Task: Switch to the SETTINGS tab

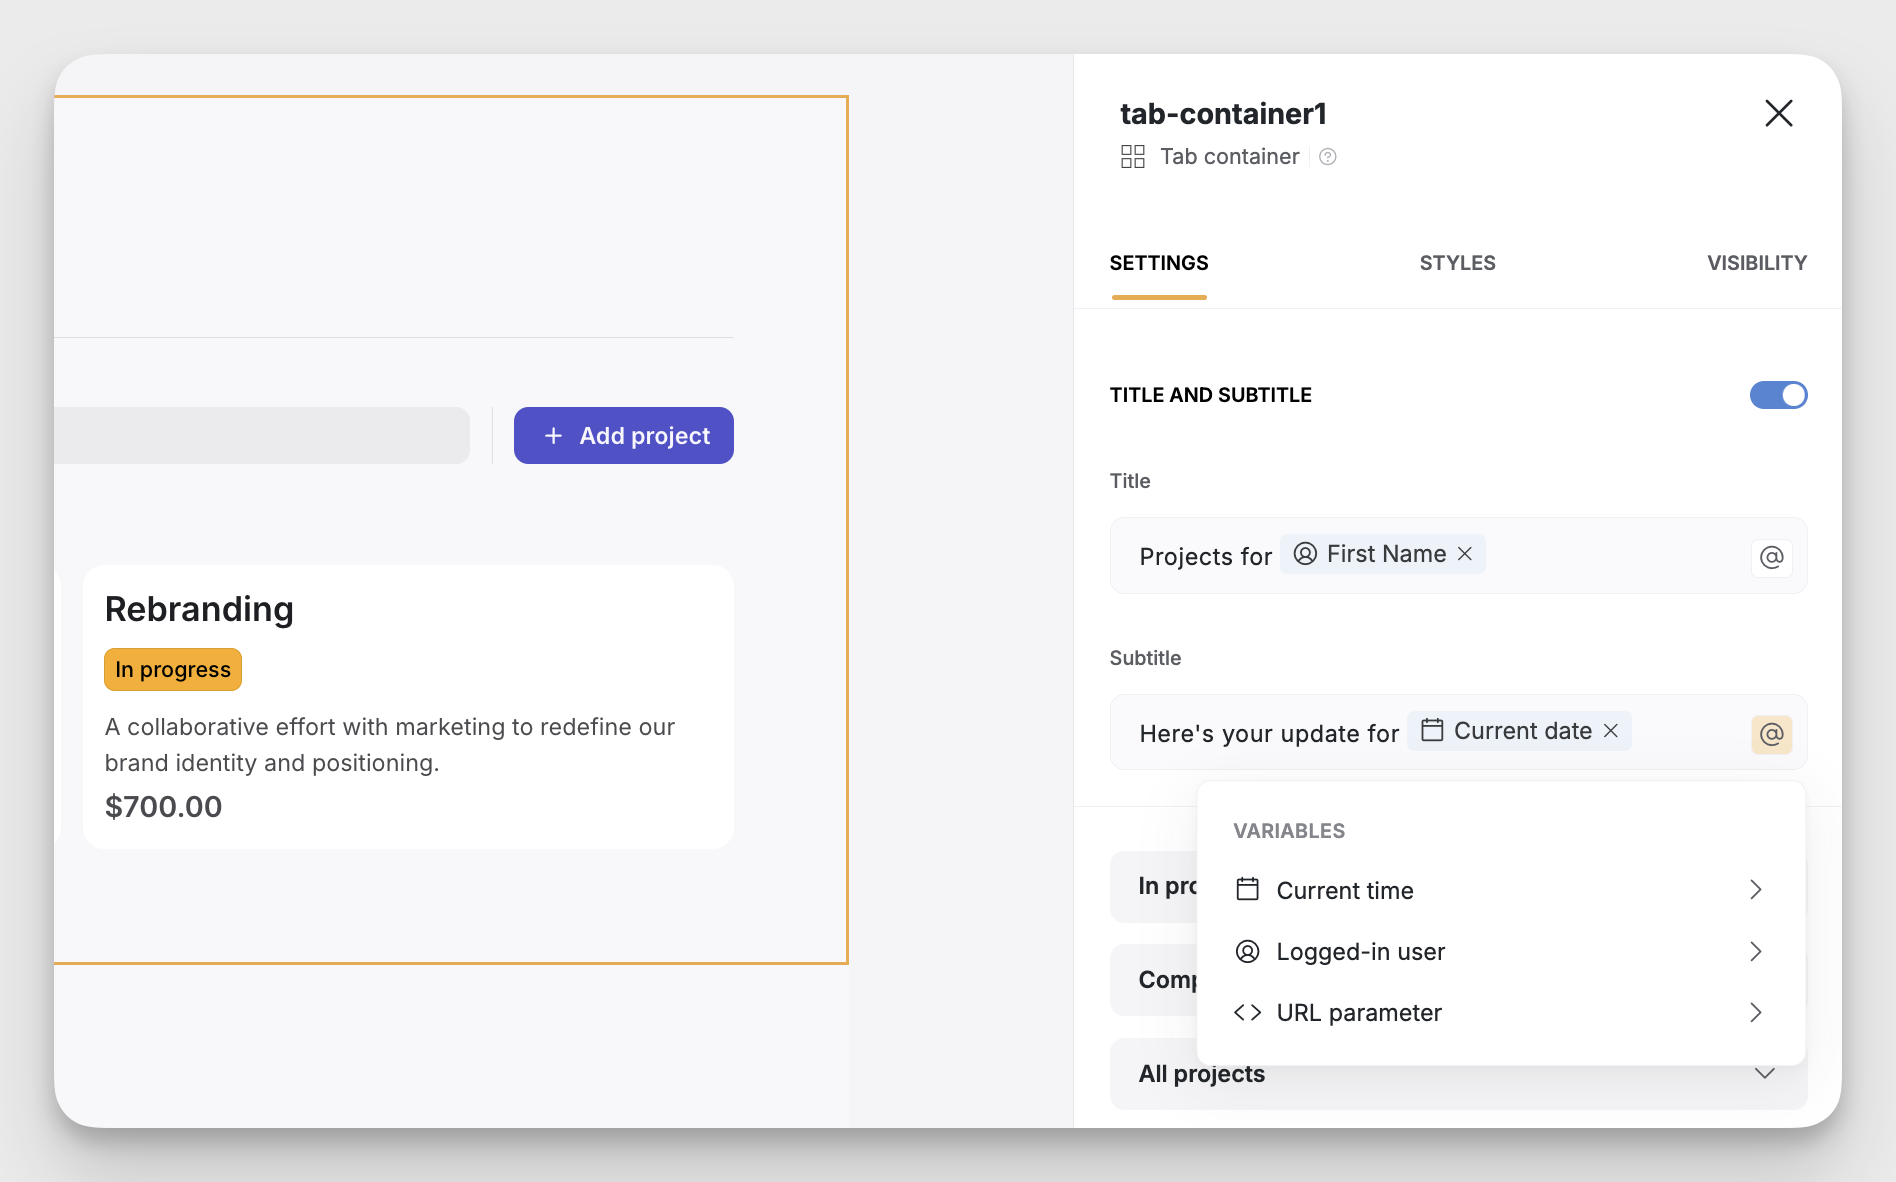Action: point(1159,263)
